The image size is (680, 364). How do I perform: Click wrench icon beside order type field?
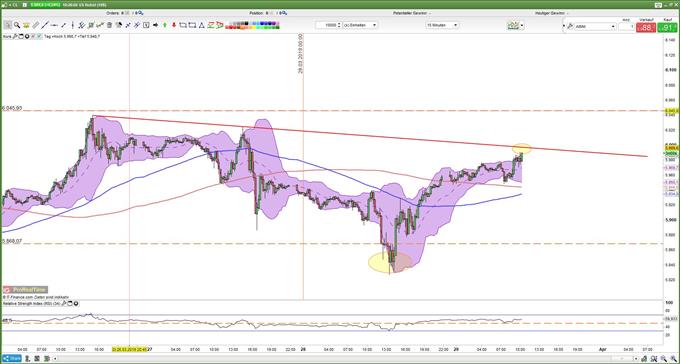pyautogui.click(x=570, y=26)
